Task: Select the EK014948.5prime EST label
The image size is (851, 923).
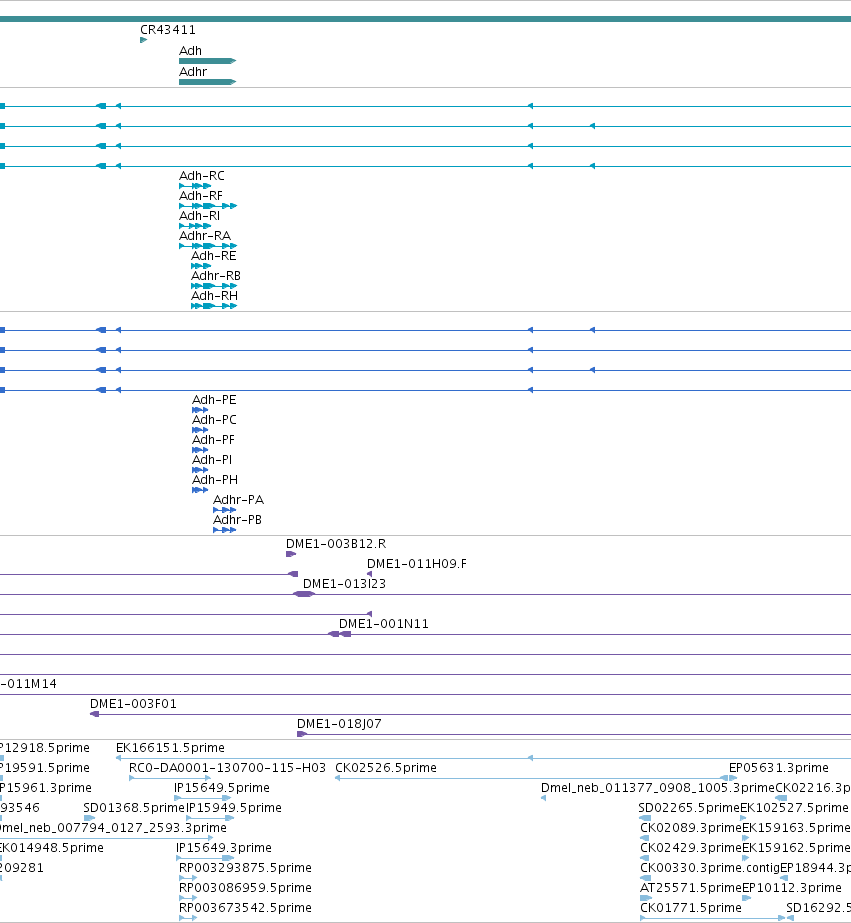Action: tap(52, 848)
